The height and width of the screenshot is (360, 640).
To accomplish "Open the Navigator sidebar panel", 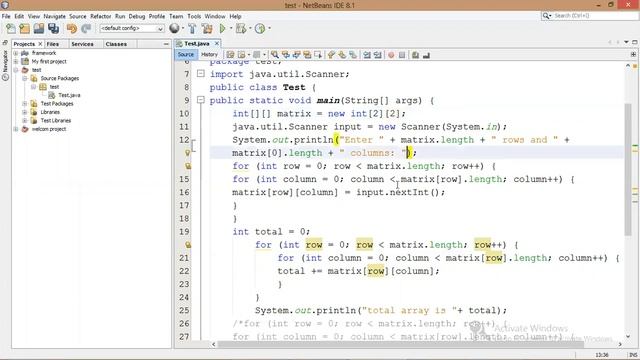I will click(x=5, y=65).
